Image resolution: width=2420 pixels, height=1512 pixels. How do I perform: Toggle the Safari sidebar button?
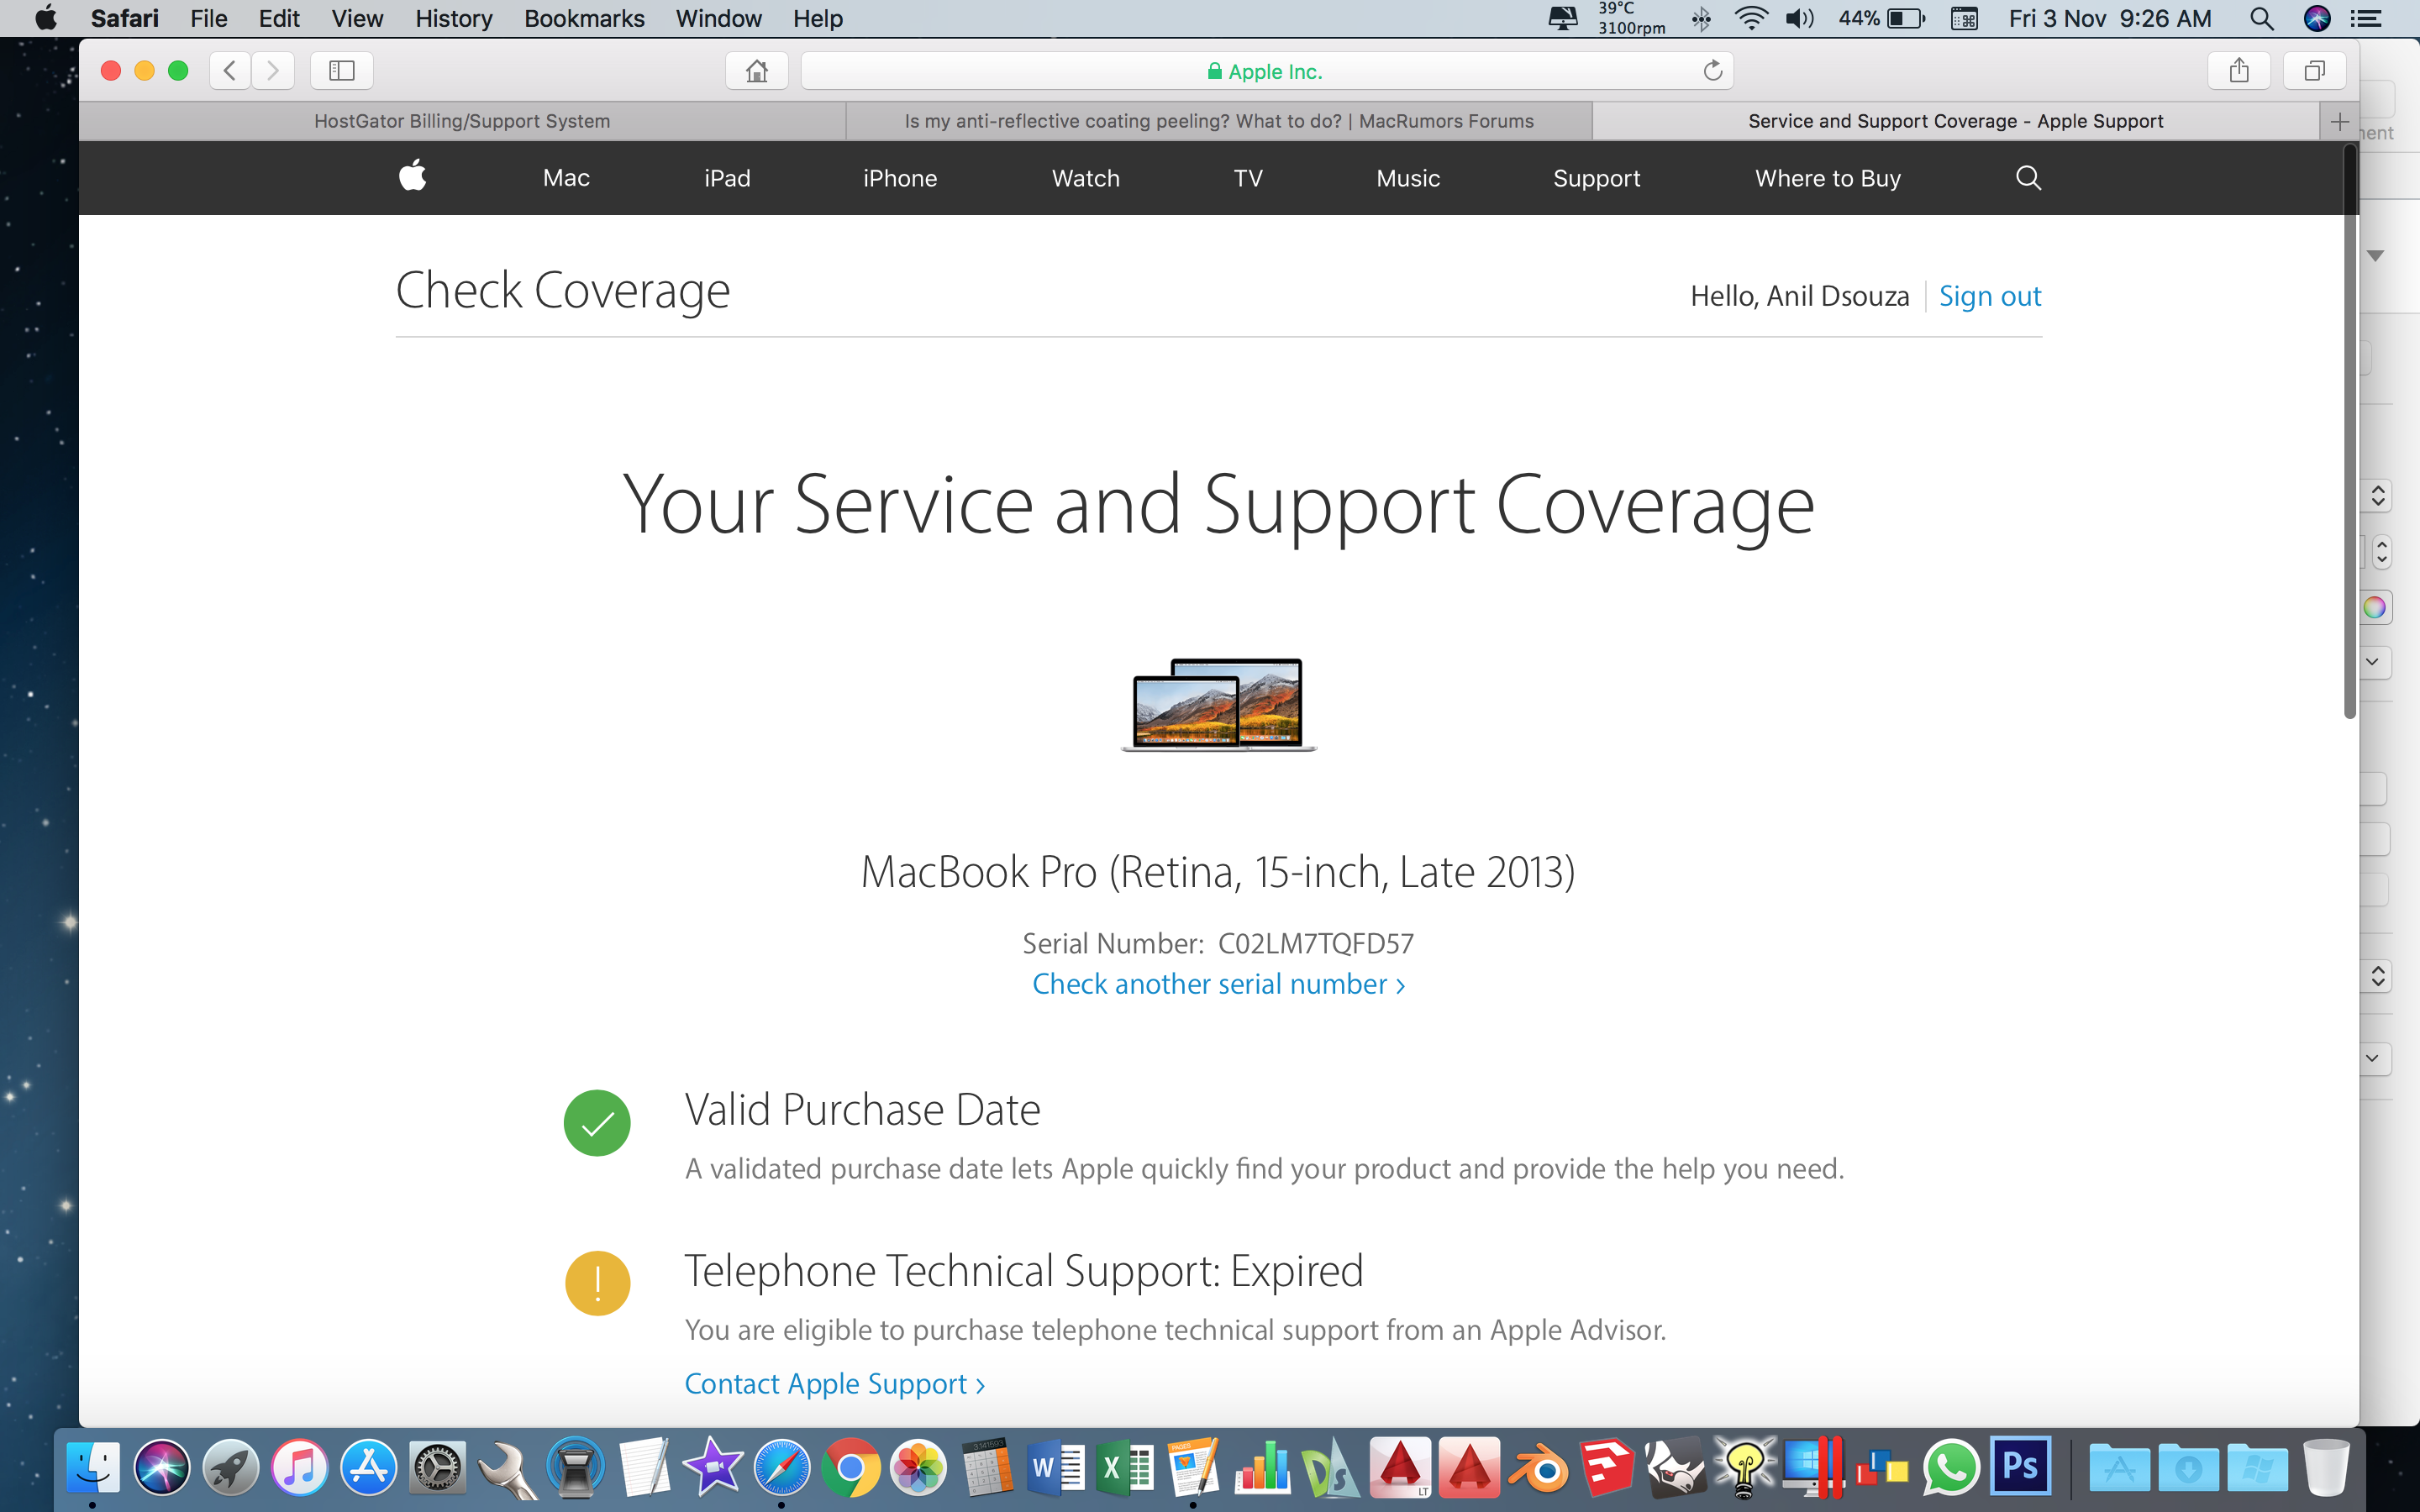click(342, 71)
